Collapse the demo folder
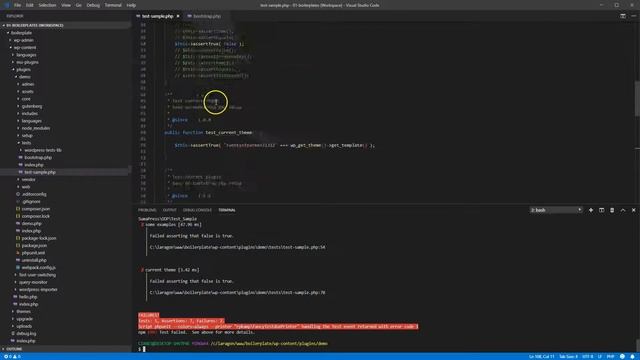 tap(24, 77)
